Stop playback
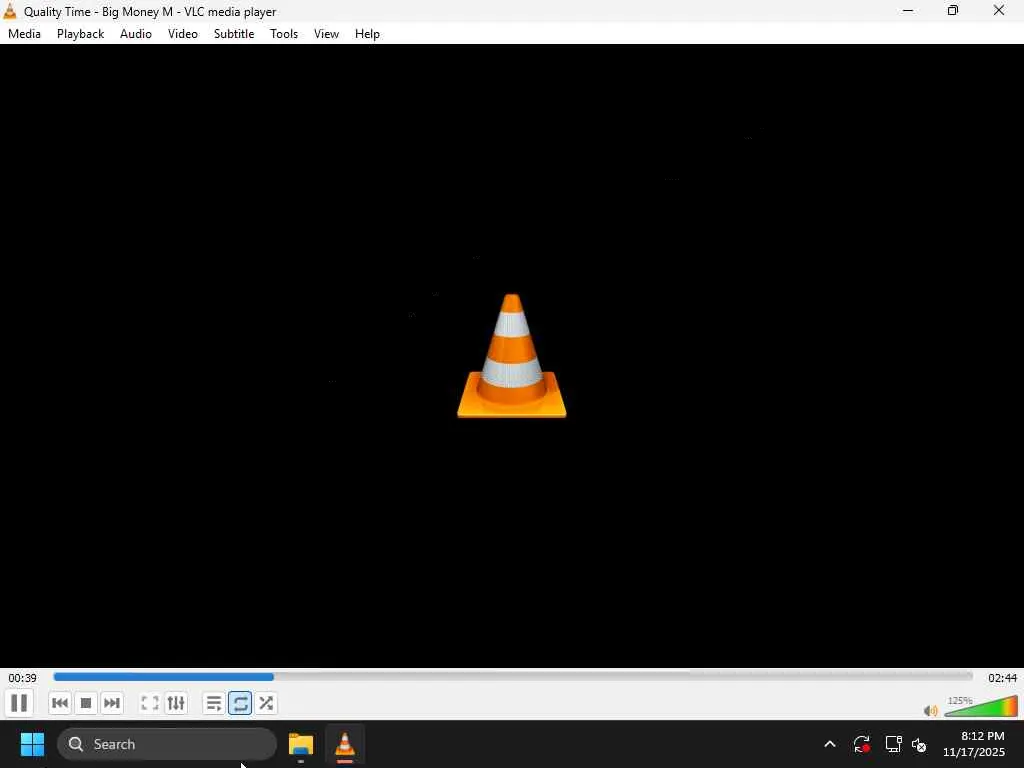The image size is (1024, 768). click(x=86, y=703)
